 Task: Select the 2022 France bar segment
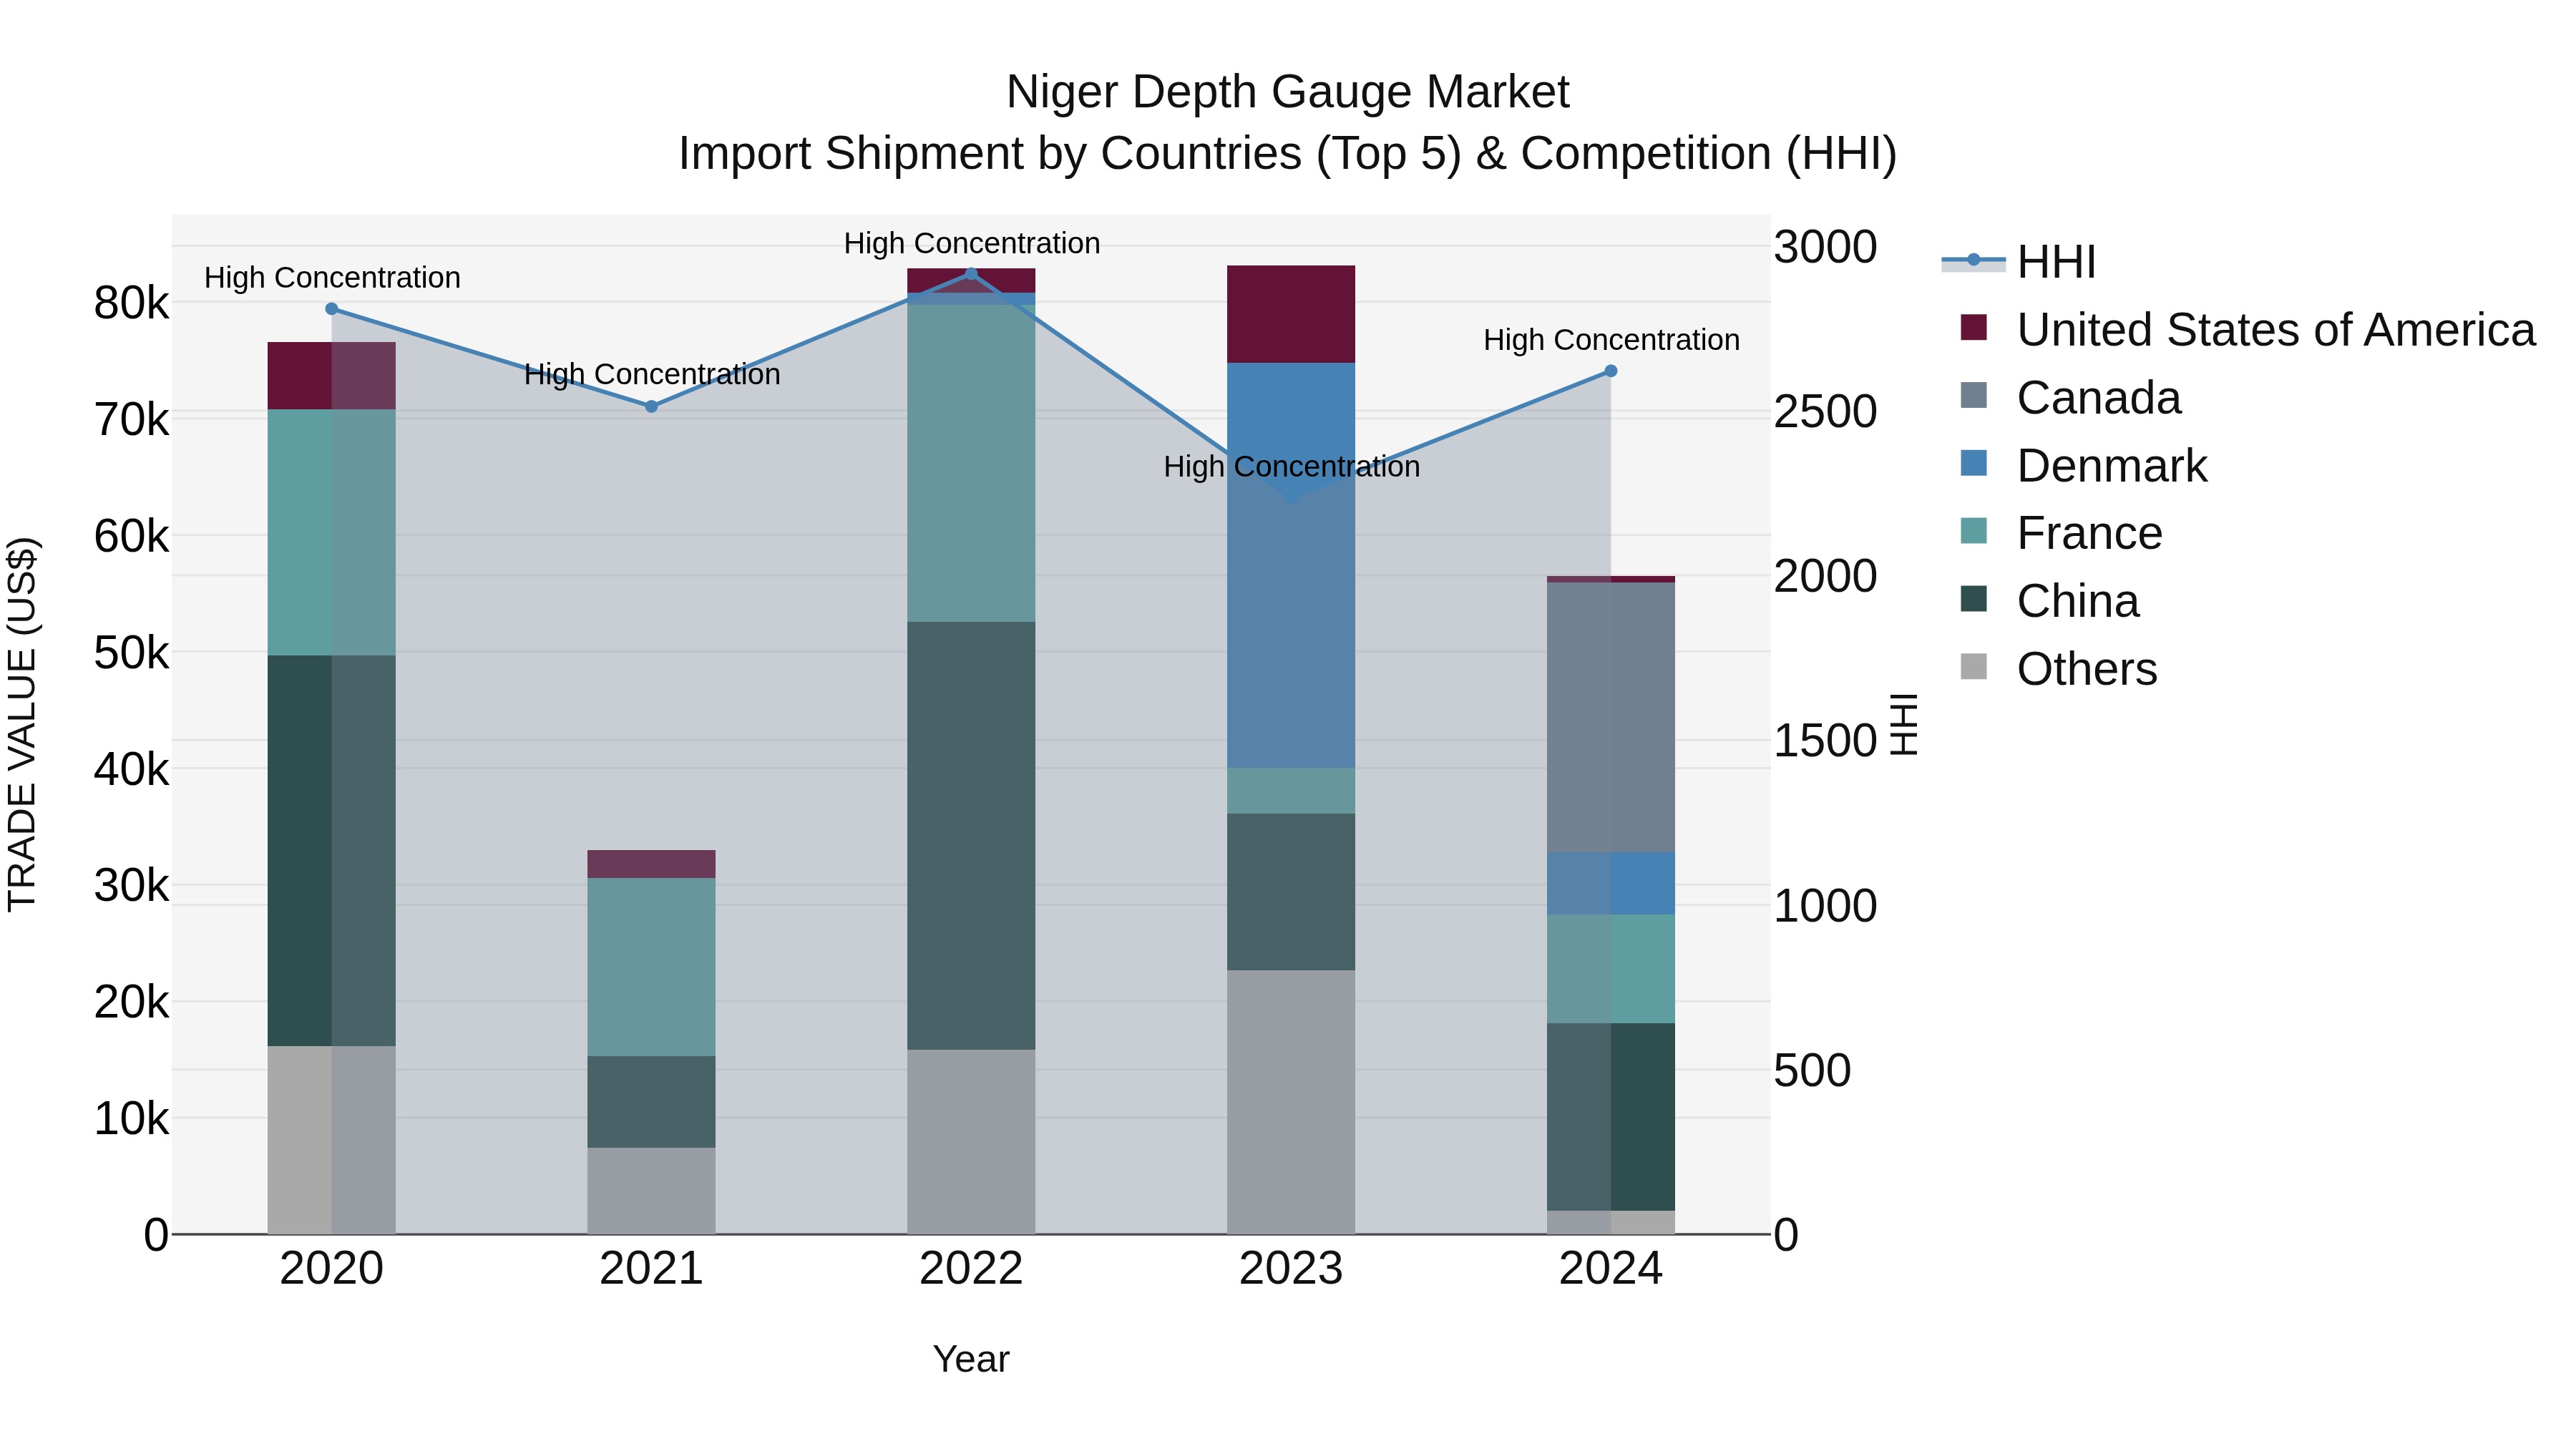[971, 463]
